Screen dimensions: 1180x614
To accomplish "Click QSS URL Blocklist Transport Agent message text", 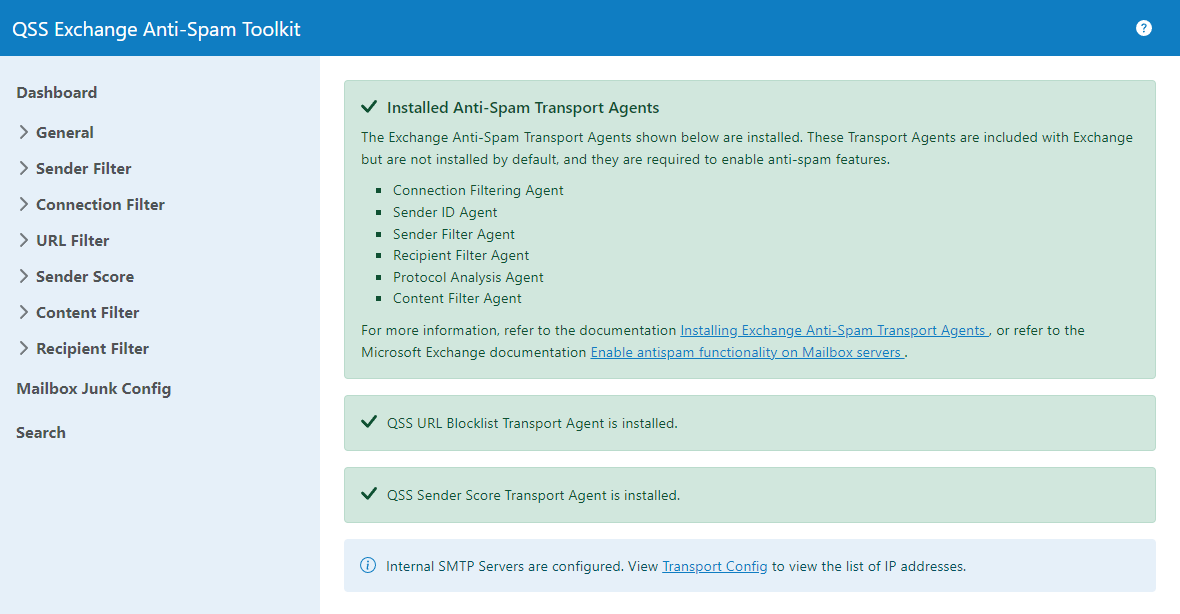I will 532,423.
